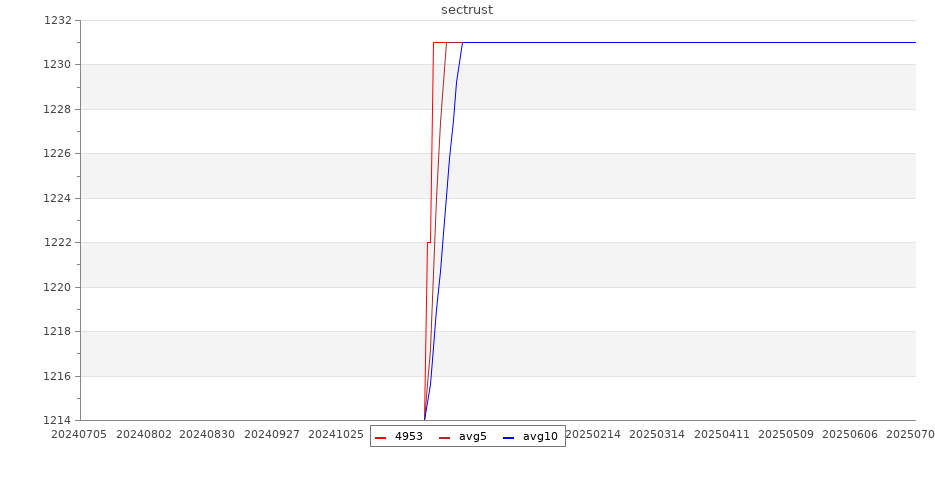This screenshot has width=935, height=500.
Task: Click the 20240705 x-axis date label
Action: tap(79, 435)
